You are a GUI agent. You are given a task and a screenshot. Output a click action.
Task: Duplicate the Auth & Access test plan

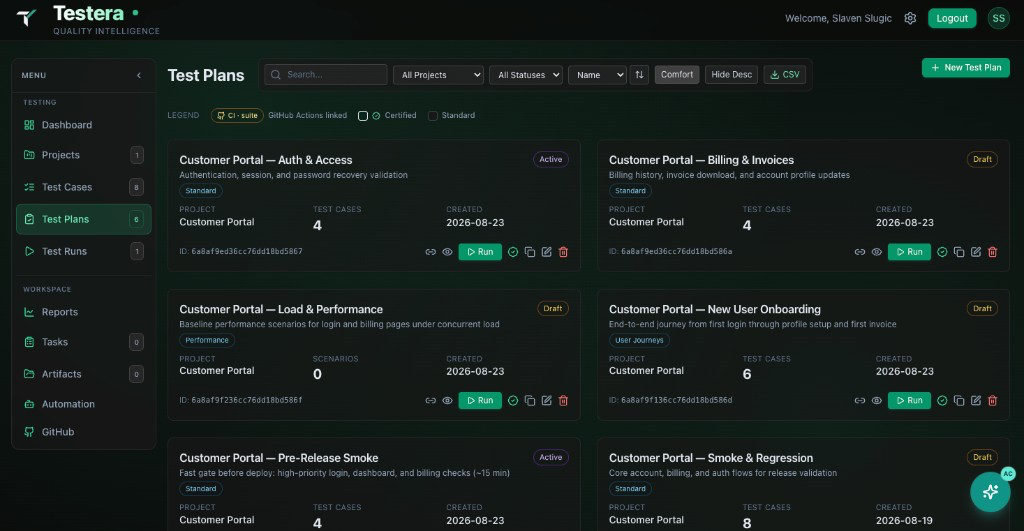530,252
